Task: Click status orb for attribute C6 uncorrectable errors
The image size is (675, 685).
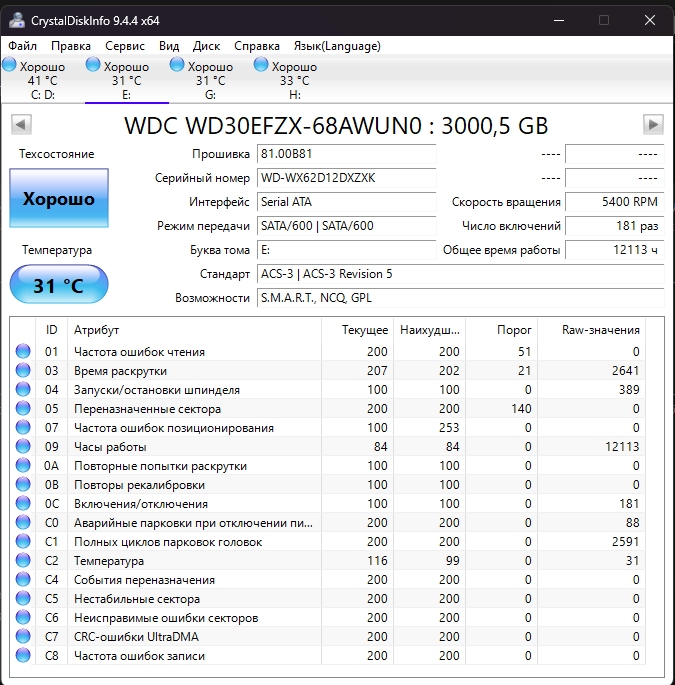Action: (23, 617)
